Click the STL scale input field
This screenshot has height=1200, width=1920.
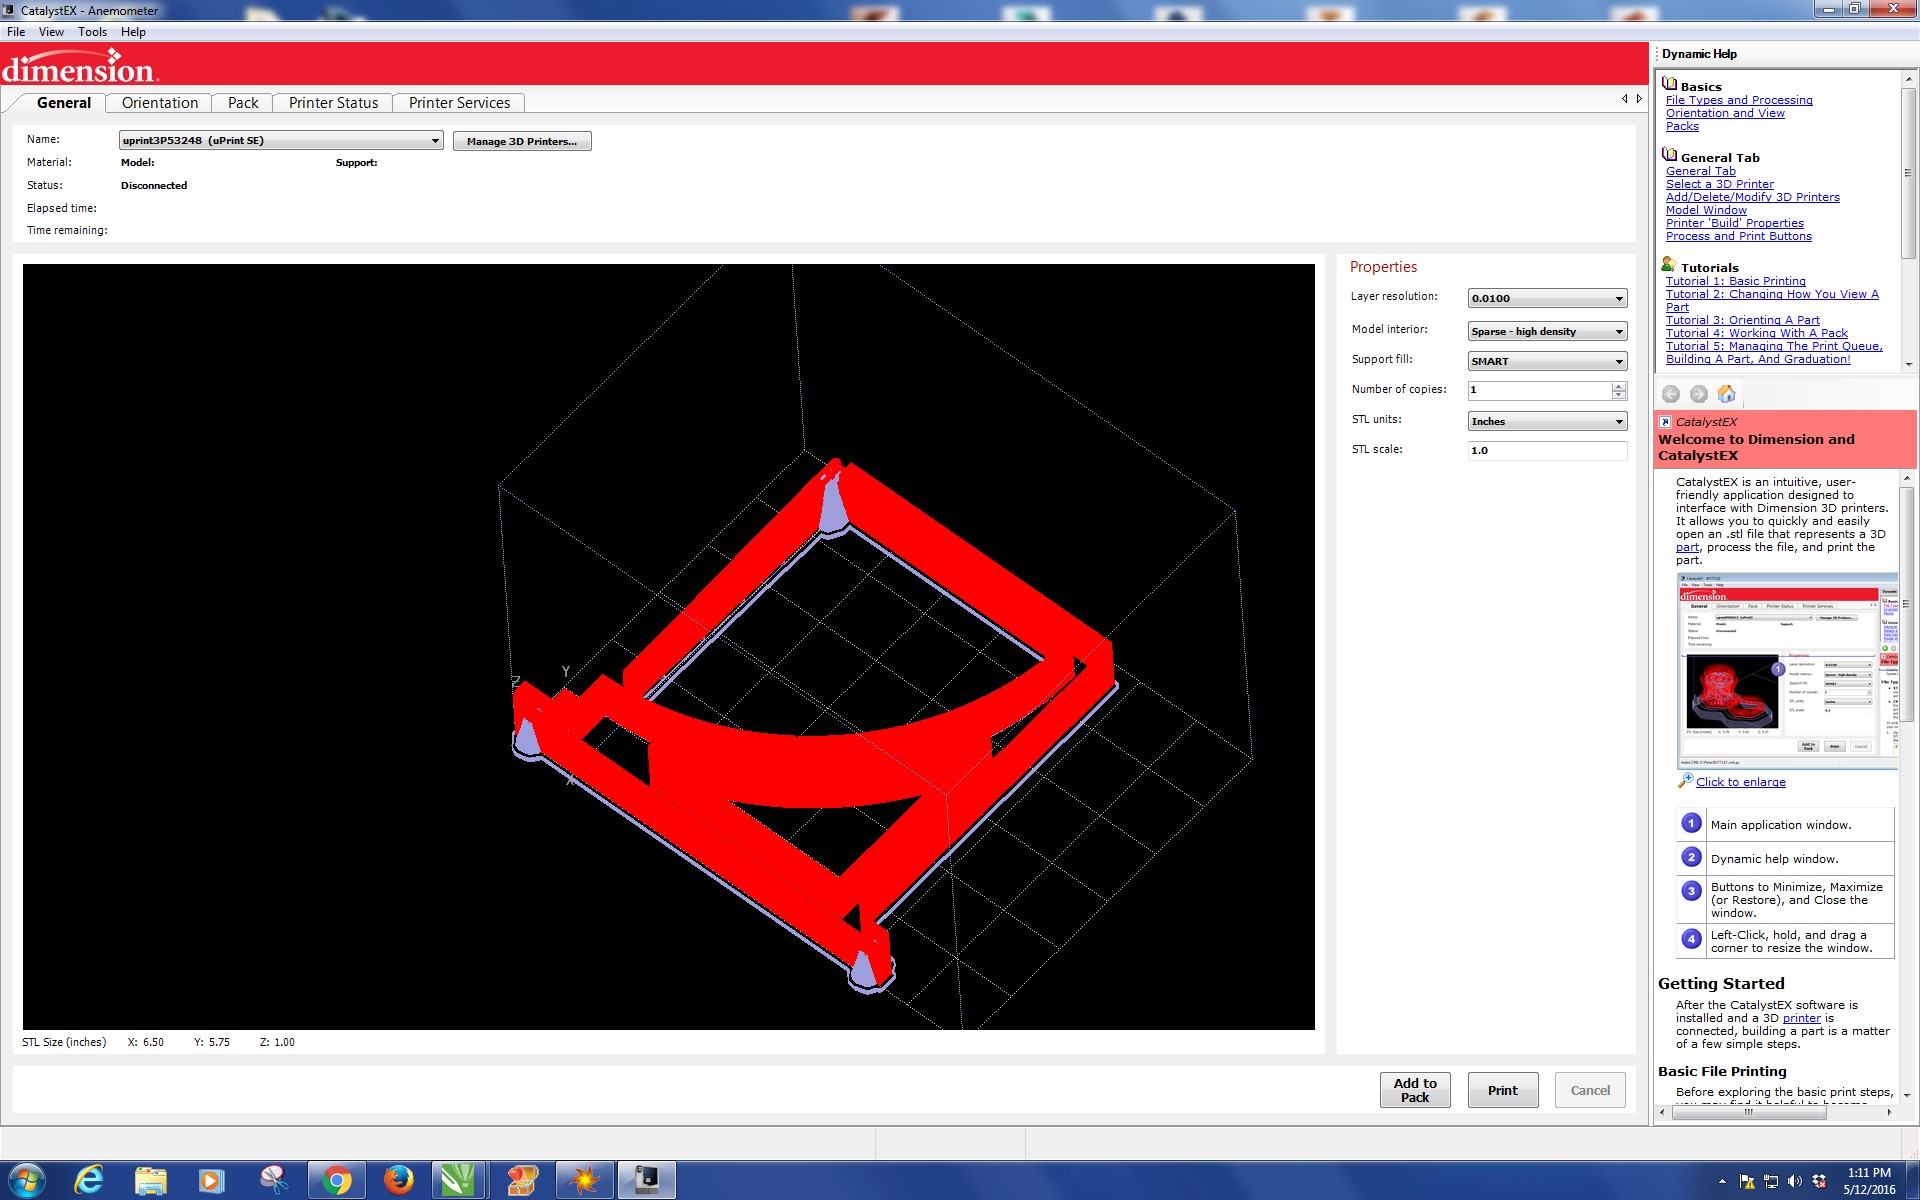click(1547, 450)
